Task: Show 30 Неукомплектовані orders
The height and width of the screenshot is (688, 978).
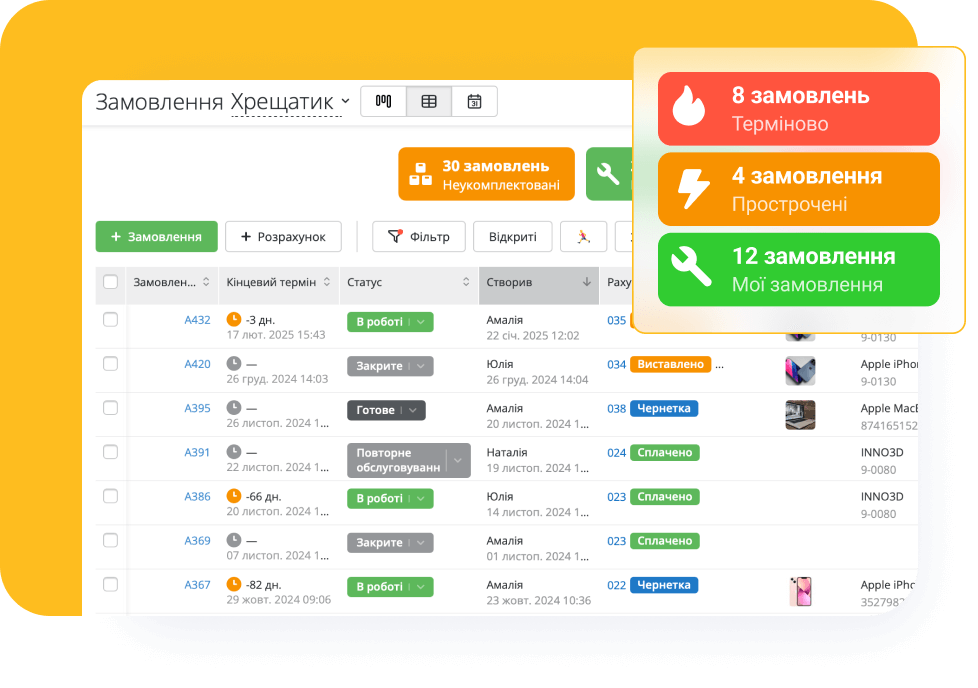Action: 486,174
